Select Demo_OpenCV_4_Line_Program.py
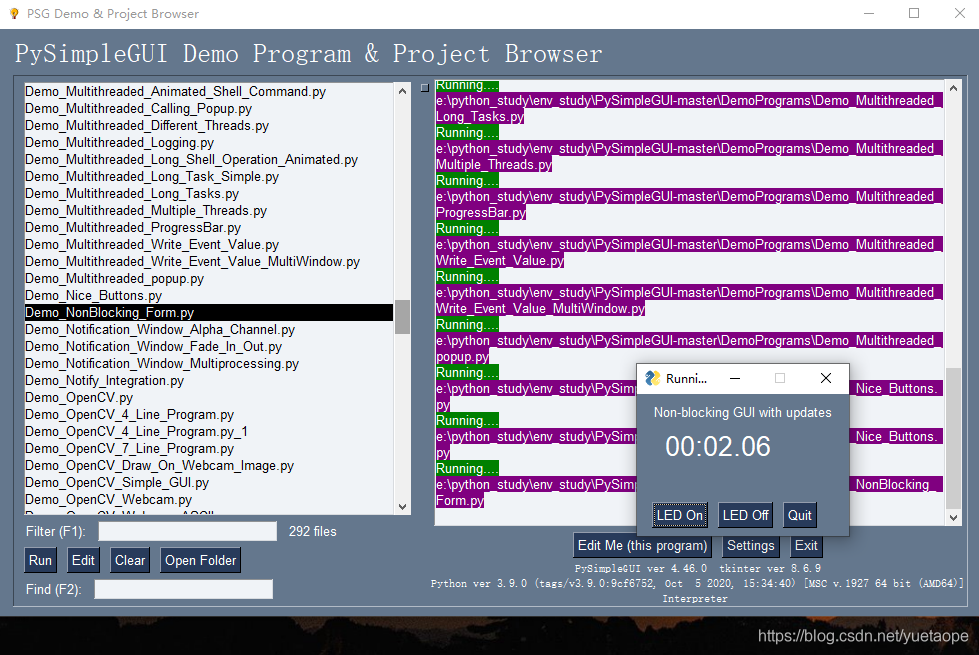979x655 pixels. [209, 415]
